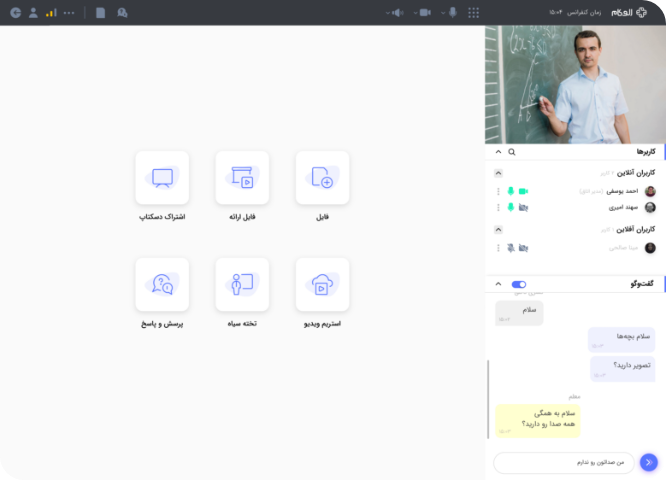This screenshot has height=480, width=666.
Task: Click the chat scrollbar
Action: [488, 399]
